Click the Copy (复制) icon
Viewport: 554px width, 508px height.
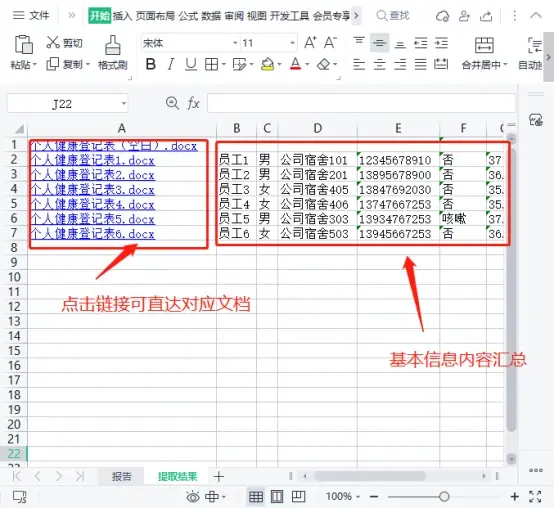[x=53, y=64]
